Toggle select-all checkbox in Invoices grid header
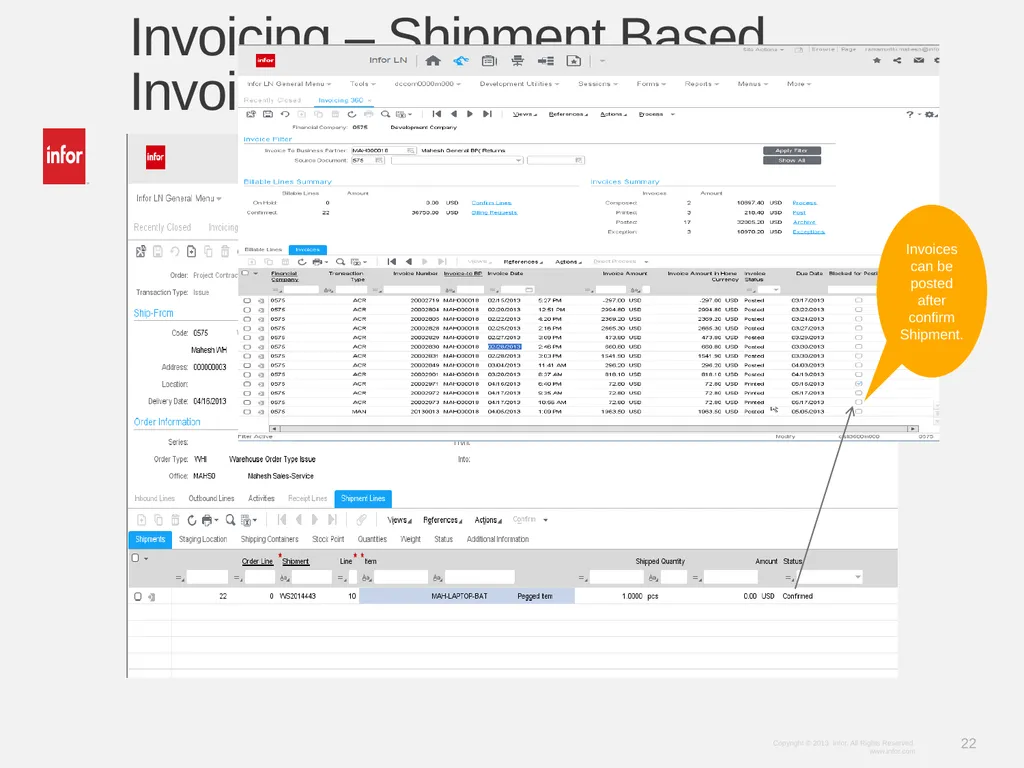Screen dimensions: 1024x768 (x=246, y=273)
